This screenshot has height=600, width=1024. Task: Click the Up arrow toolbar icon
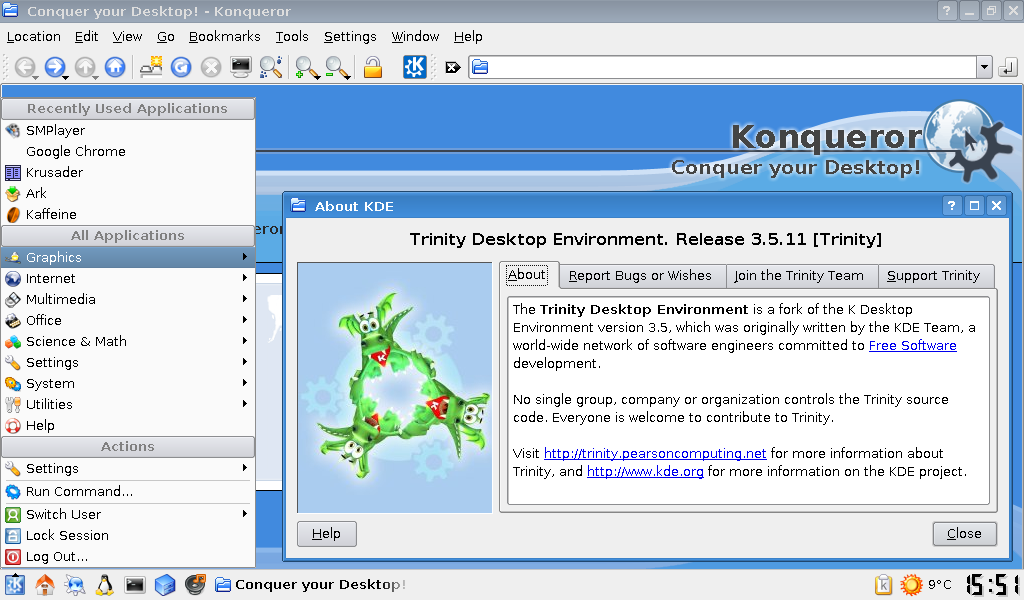[x=85, y=67]
